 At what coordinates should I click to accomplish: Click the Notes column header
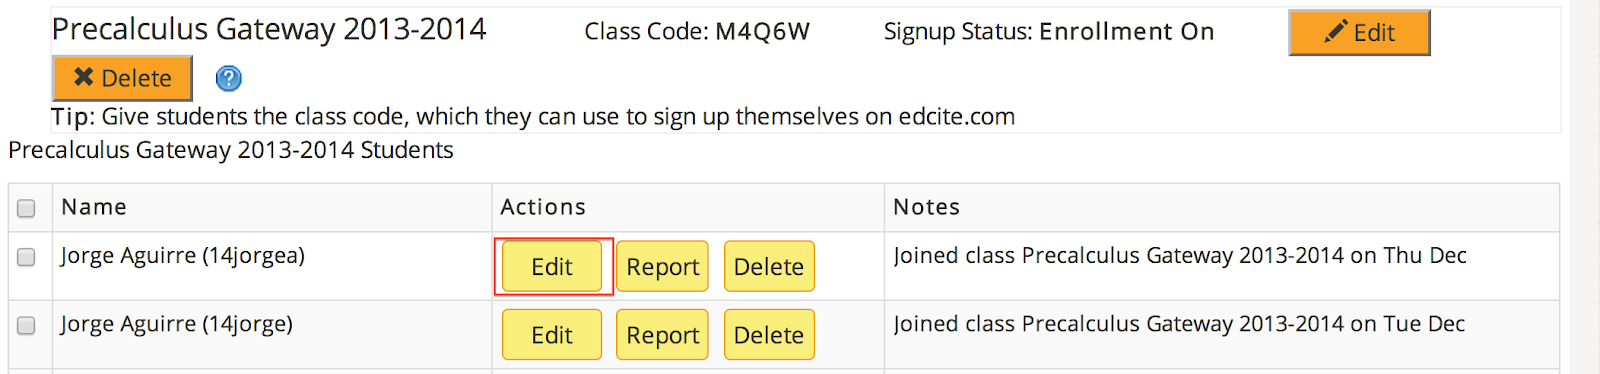coord(926,207)
